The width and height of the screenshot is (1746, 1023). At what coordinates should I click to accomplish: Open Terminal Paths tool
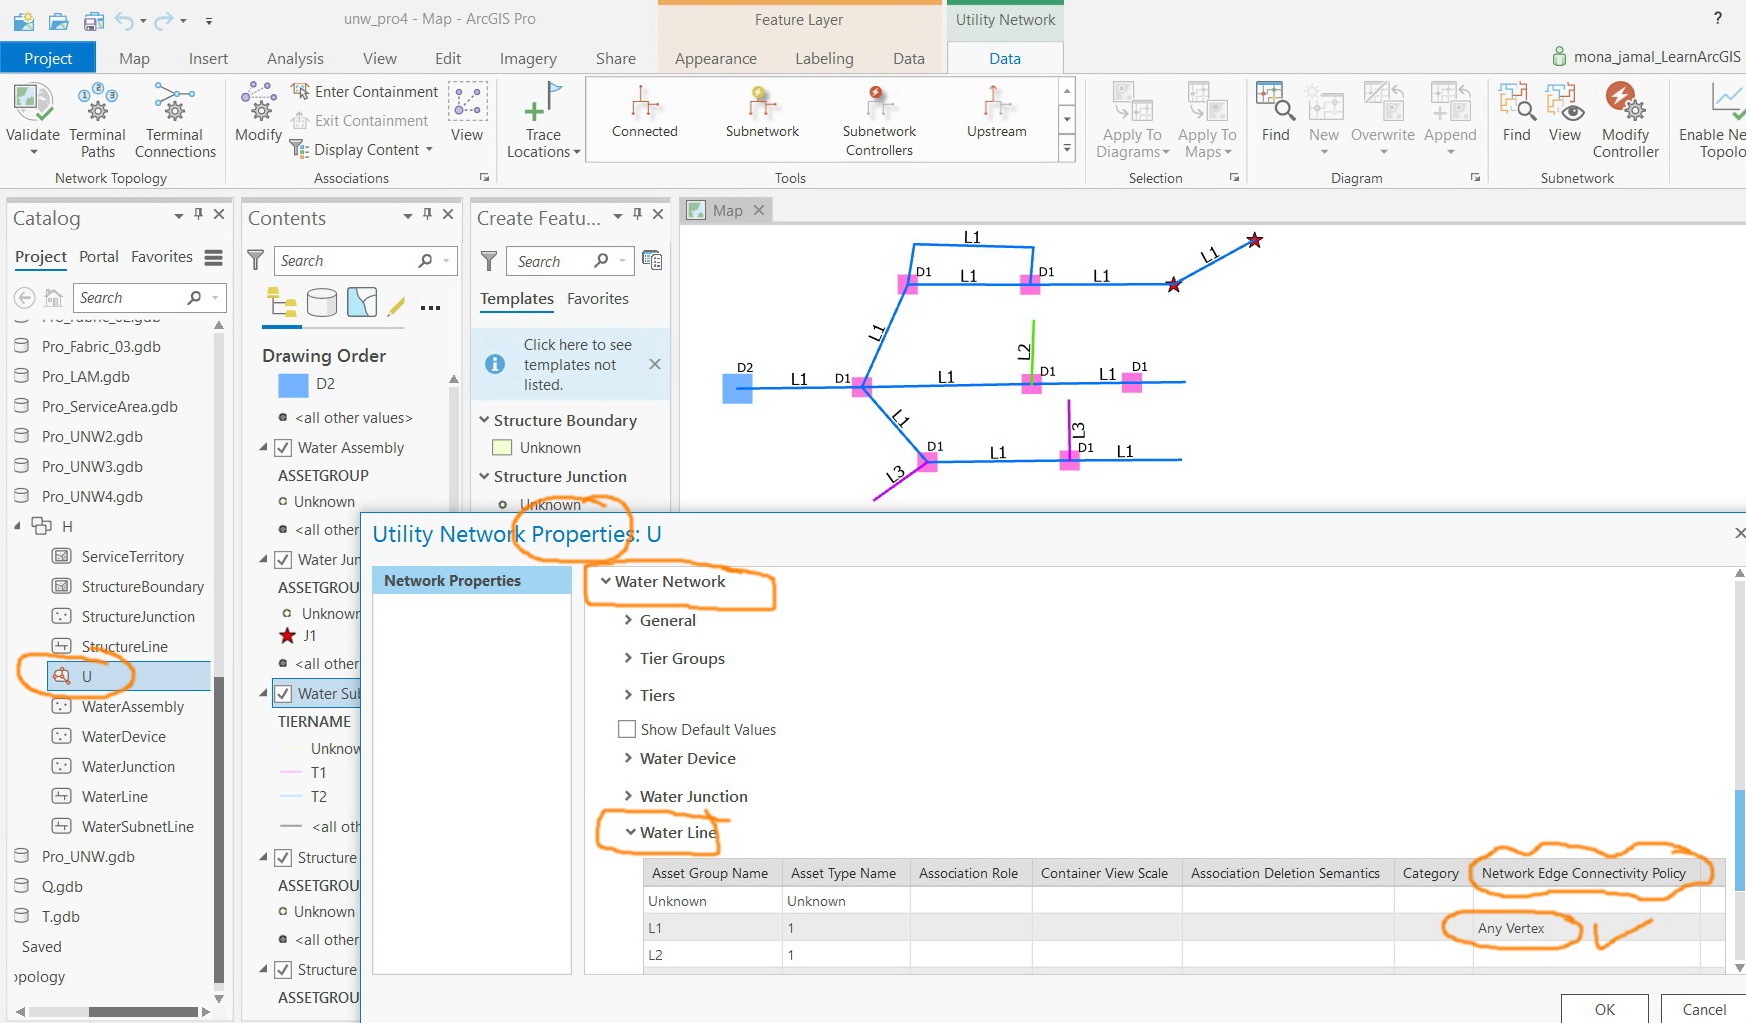[x=97, y=120]
